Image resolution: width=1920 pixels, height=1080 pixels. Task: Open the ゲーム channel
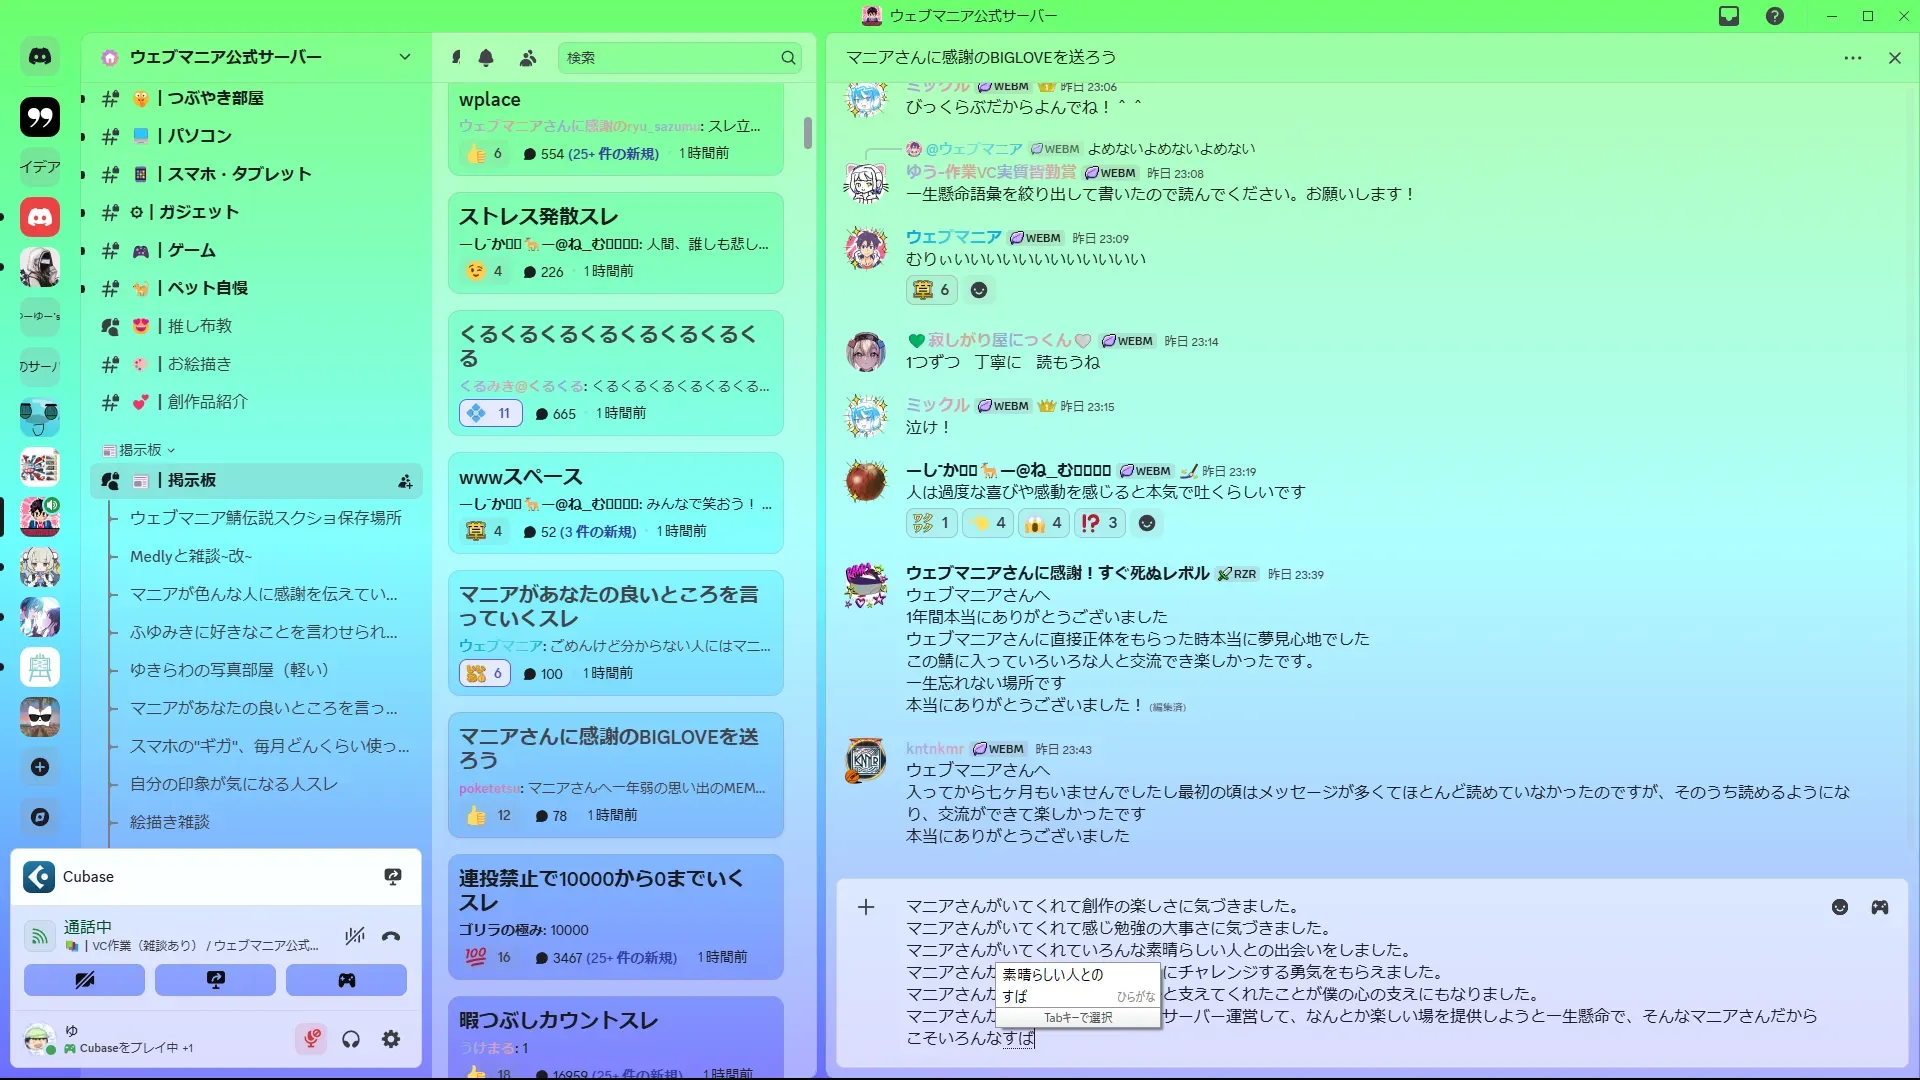pyautogui.click(x=190, y=250)
